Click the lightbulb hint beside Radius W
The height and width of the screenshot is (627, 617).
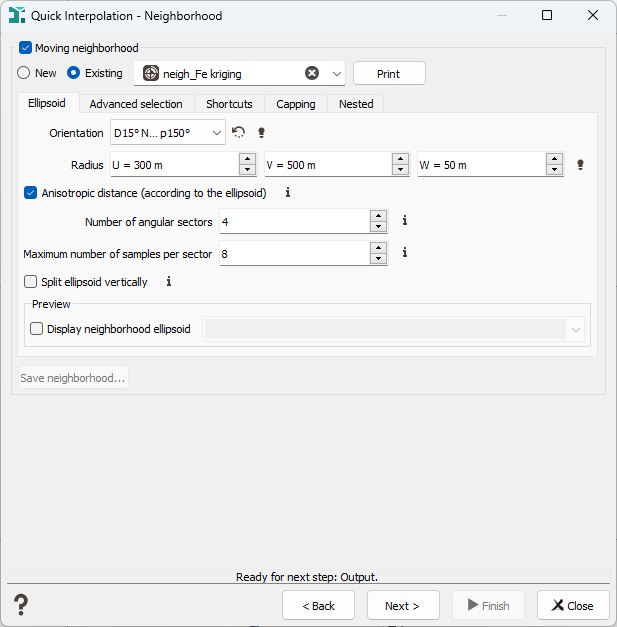point(580,165)
